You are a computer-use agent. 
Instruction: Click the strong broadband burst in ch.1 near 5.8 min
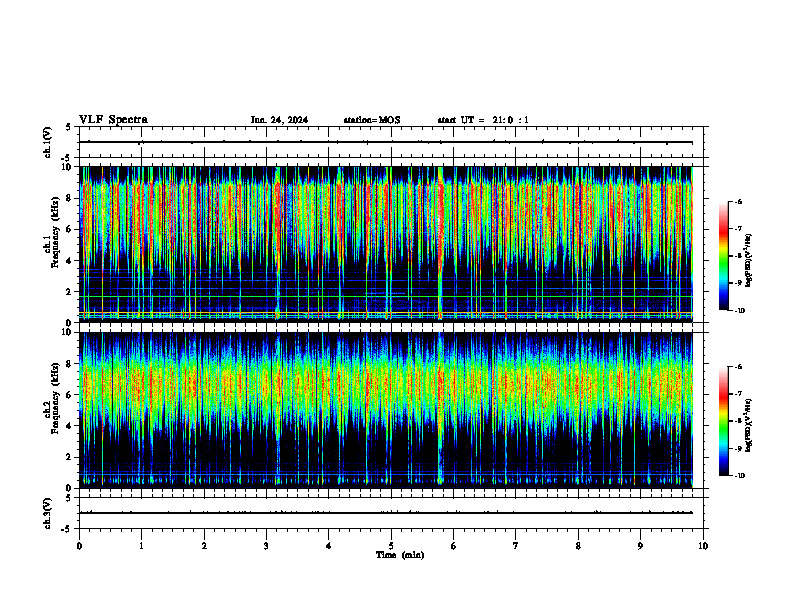pos(440,242)
